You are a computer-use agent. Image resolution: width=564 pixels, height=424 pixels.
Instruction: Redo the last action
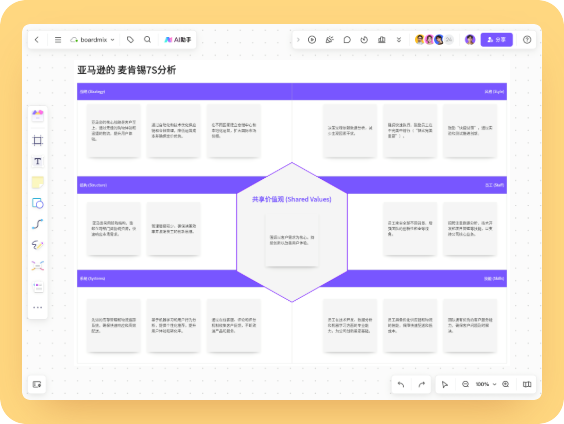coord(422,384)
